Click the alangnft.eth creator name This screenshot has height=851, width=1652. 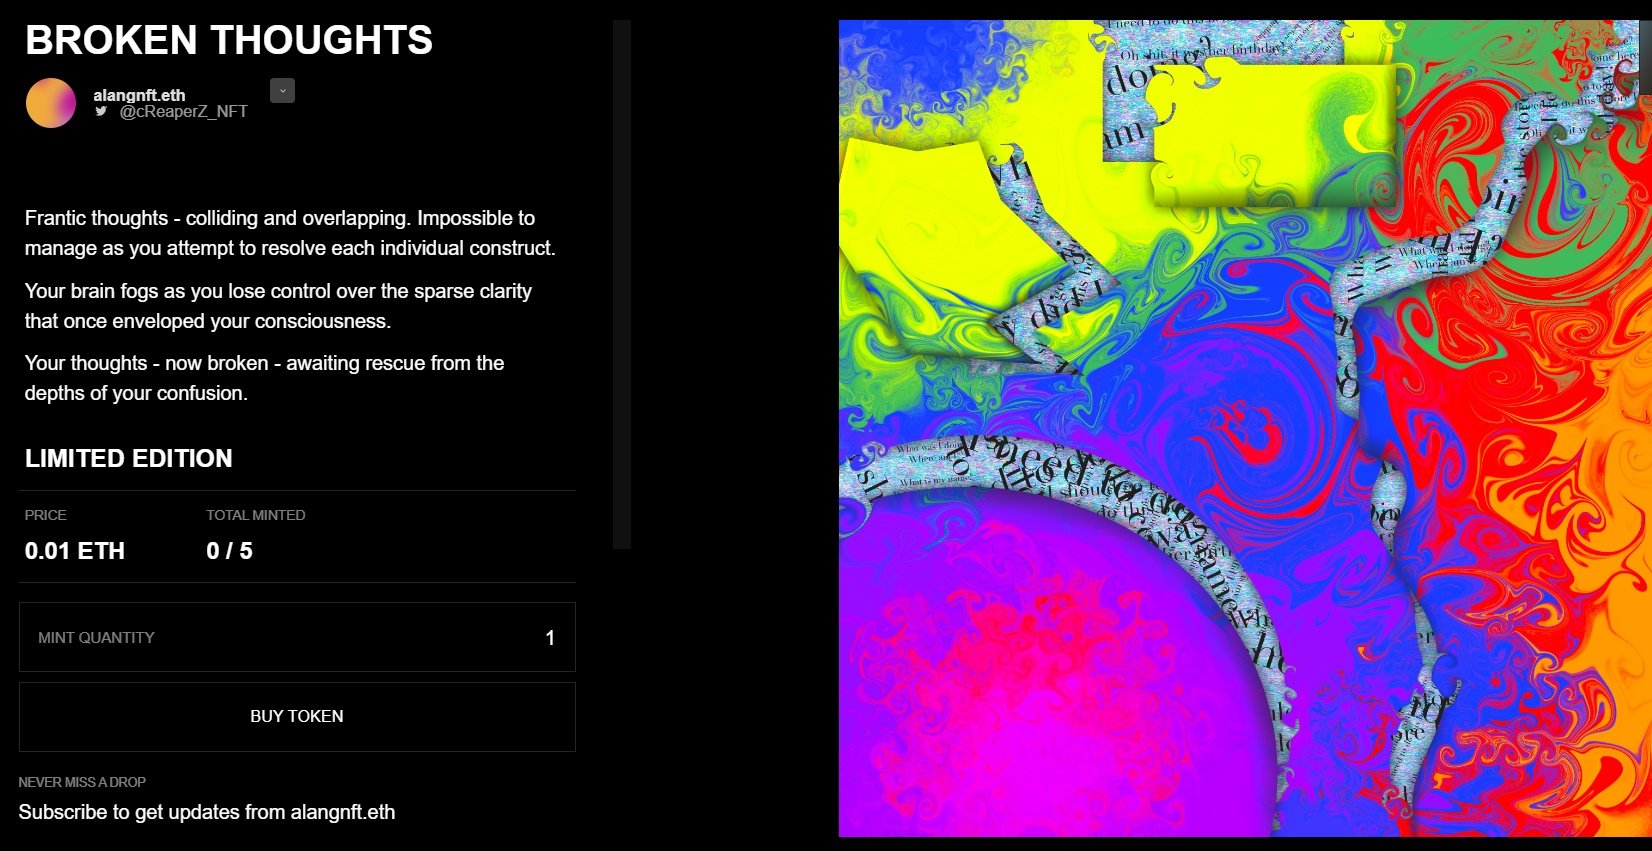click(139, 95)
